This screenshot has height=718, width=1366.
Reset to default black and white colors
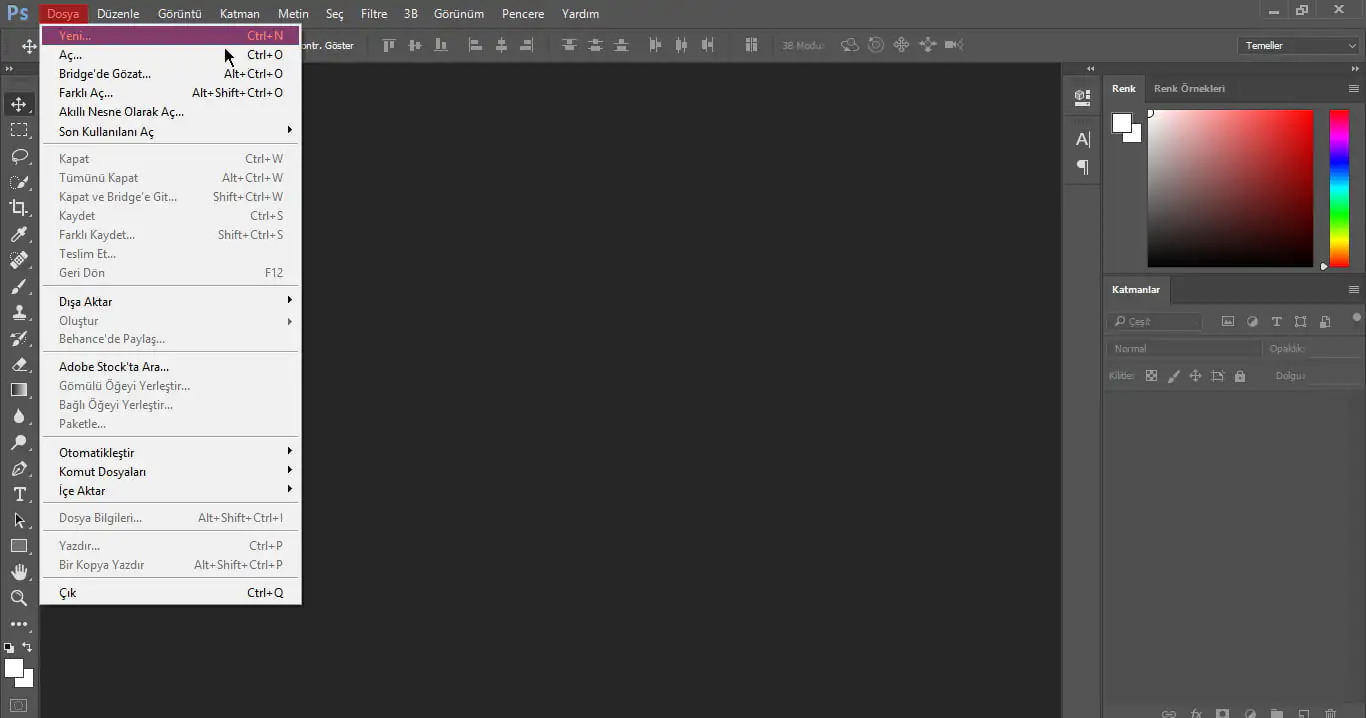pos(9,648)
